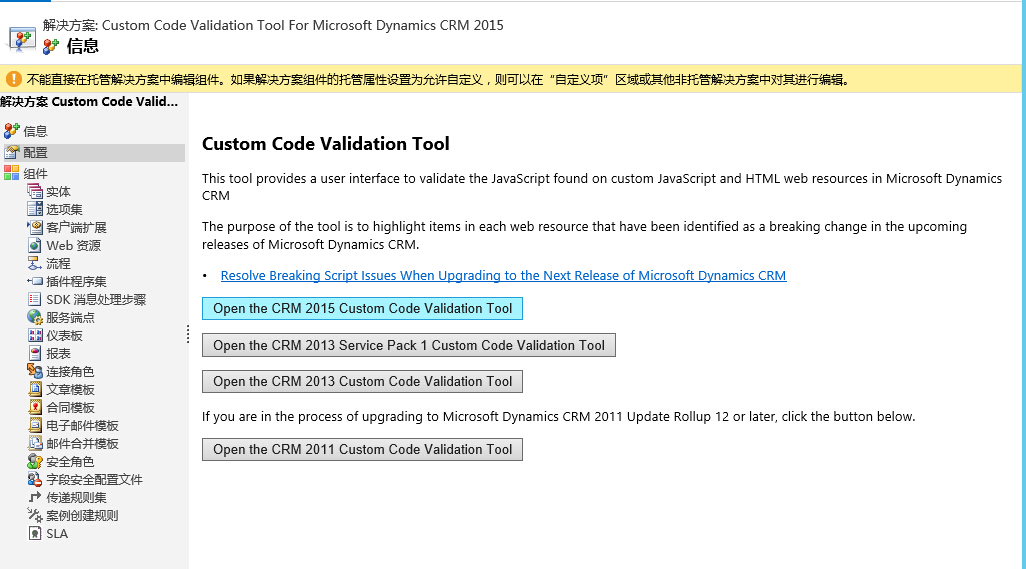Click the Custom Code Validation Tool heading
This screenshot has width=1026, height=569.
[x=325, y=144]
